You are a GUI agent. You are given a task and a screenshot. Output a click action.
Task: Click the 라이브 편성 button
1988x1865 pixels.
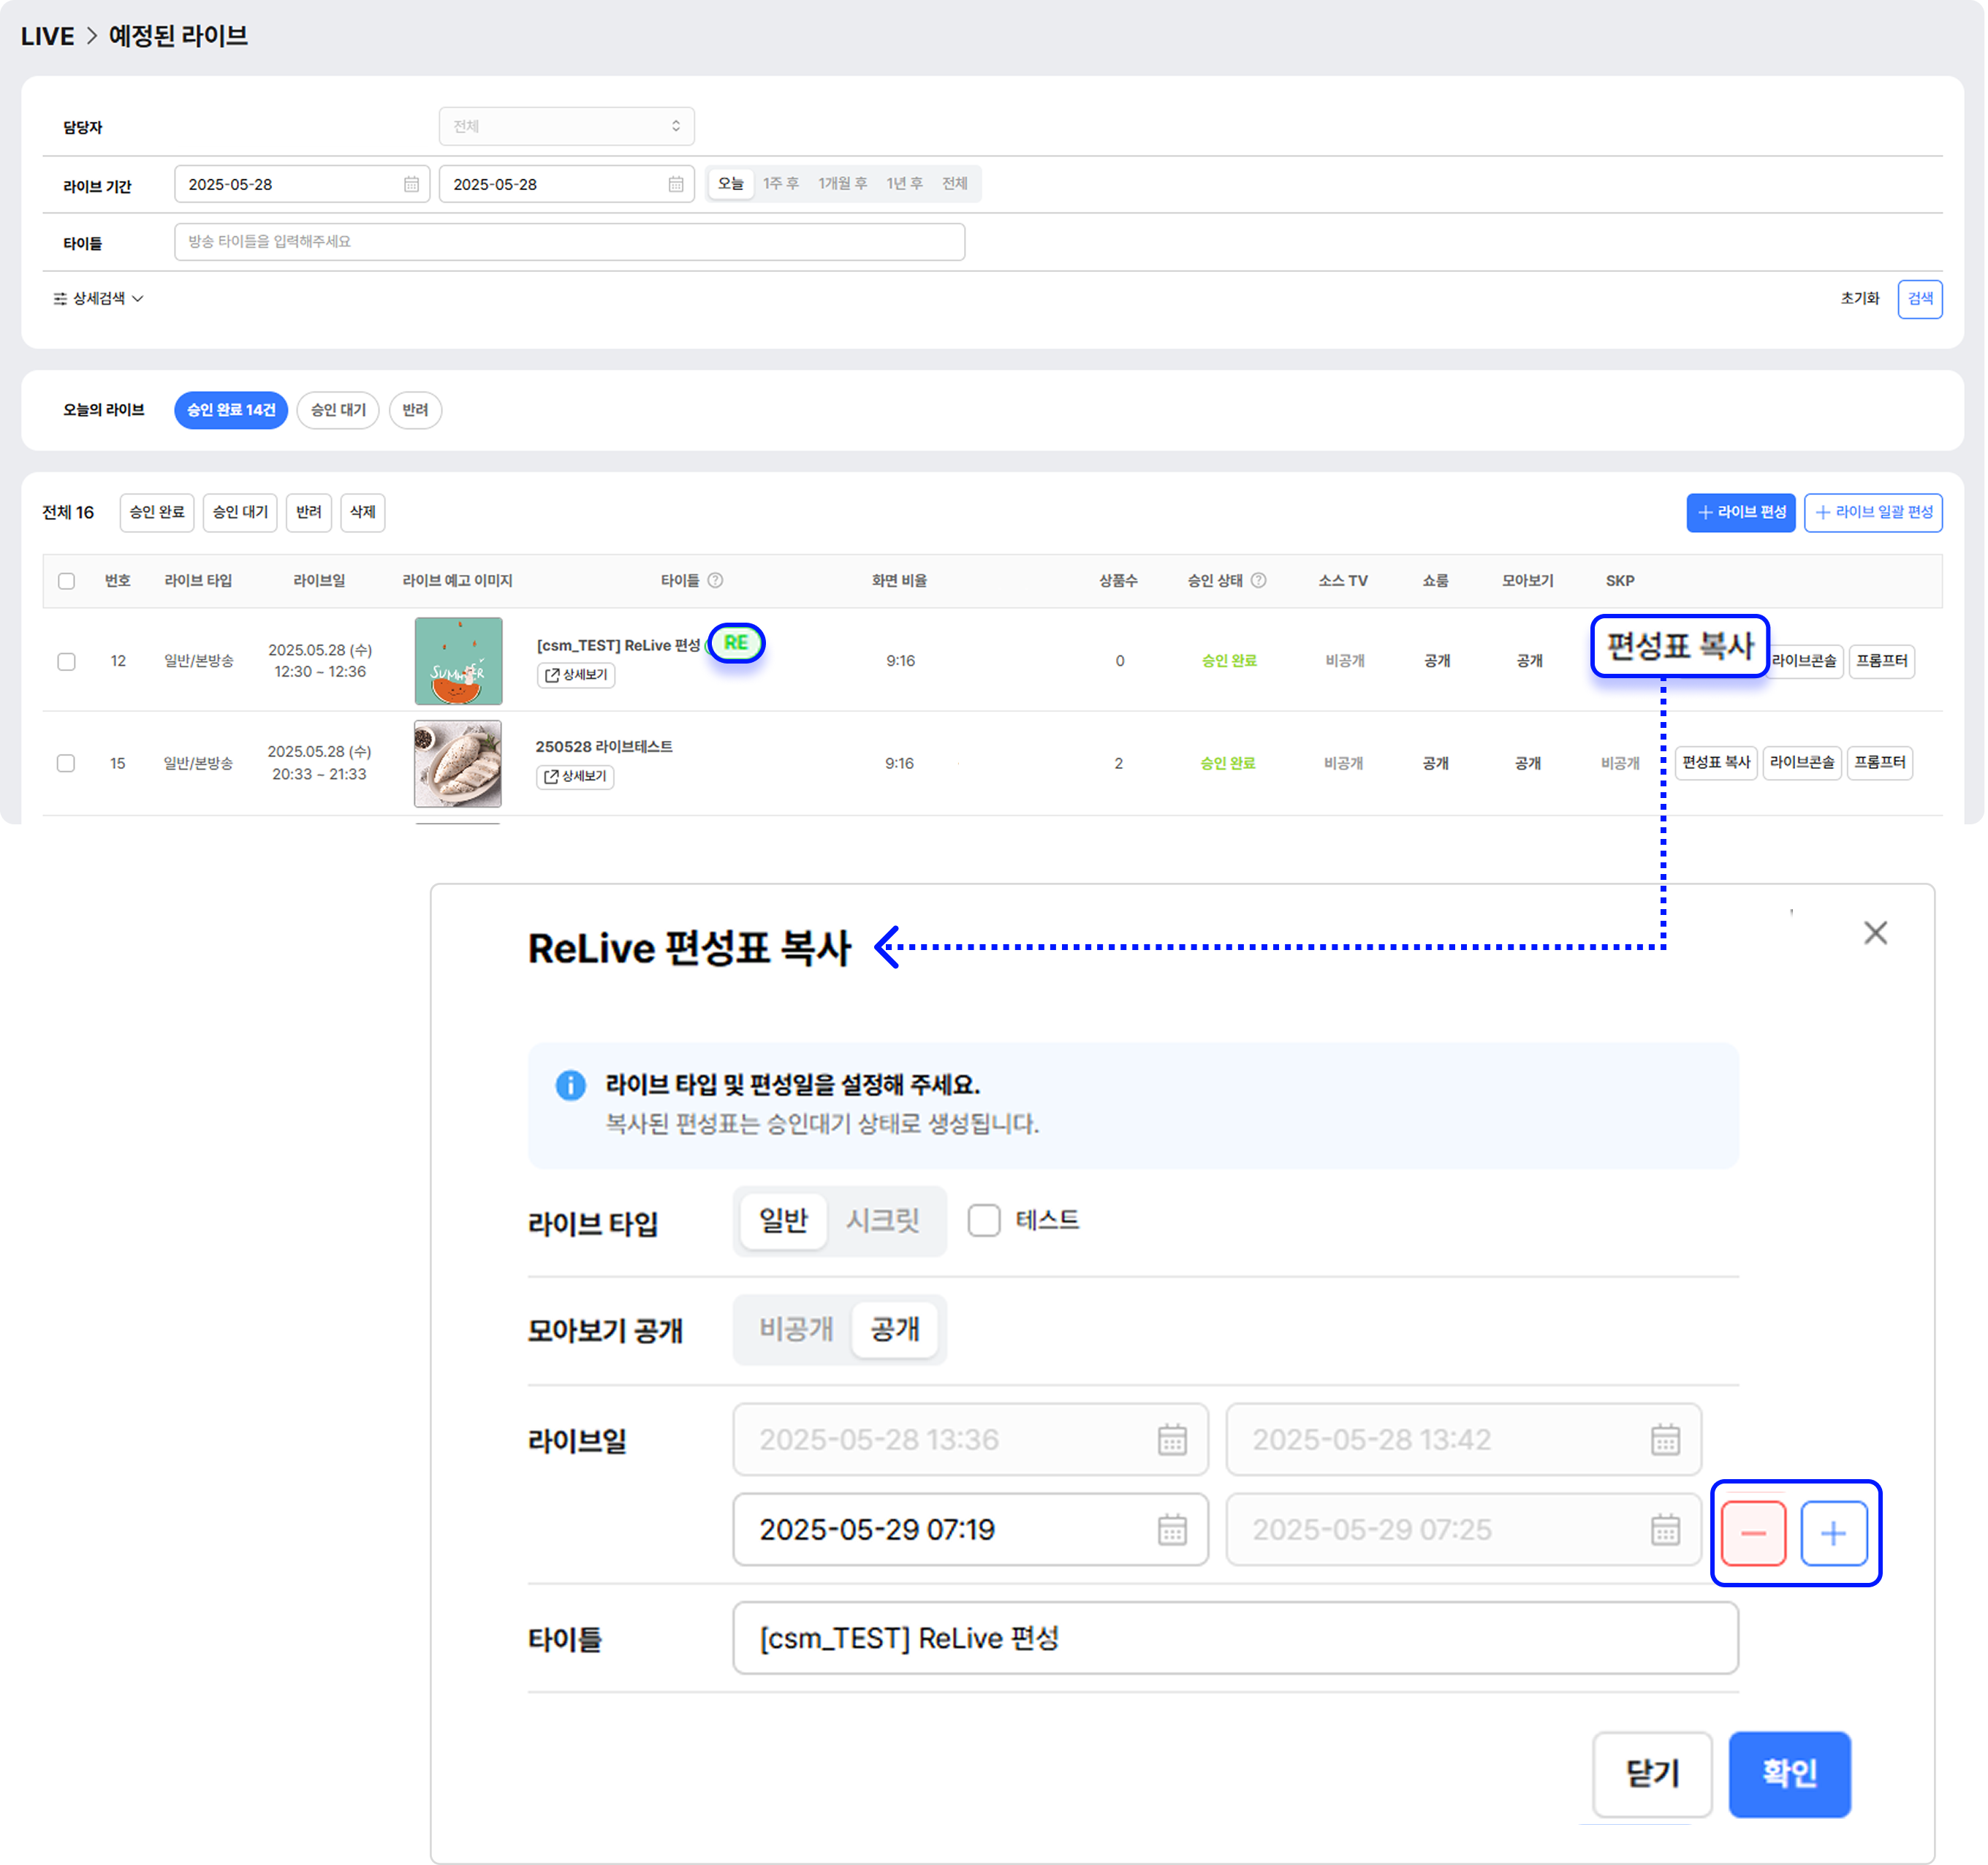(1740, 512)
